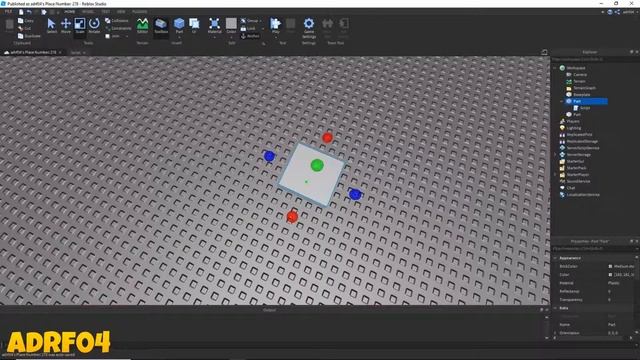
Task: Click the ribbon Color swatch button
Action: click(x=231, y=24)
